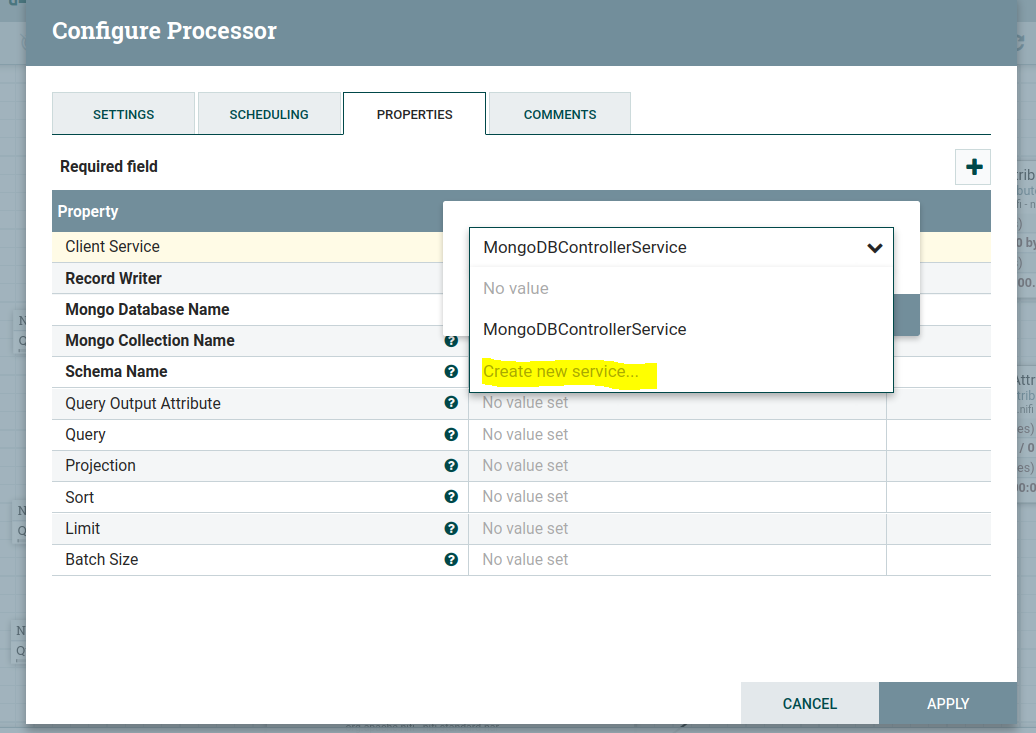Choose 'Create new service...' from dropdown

(x=561, y=372)
